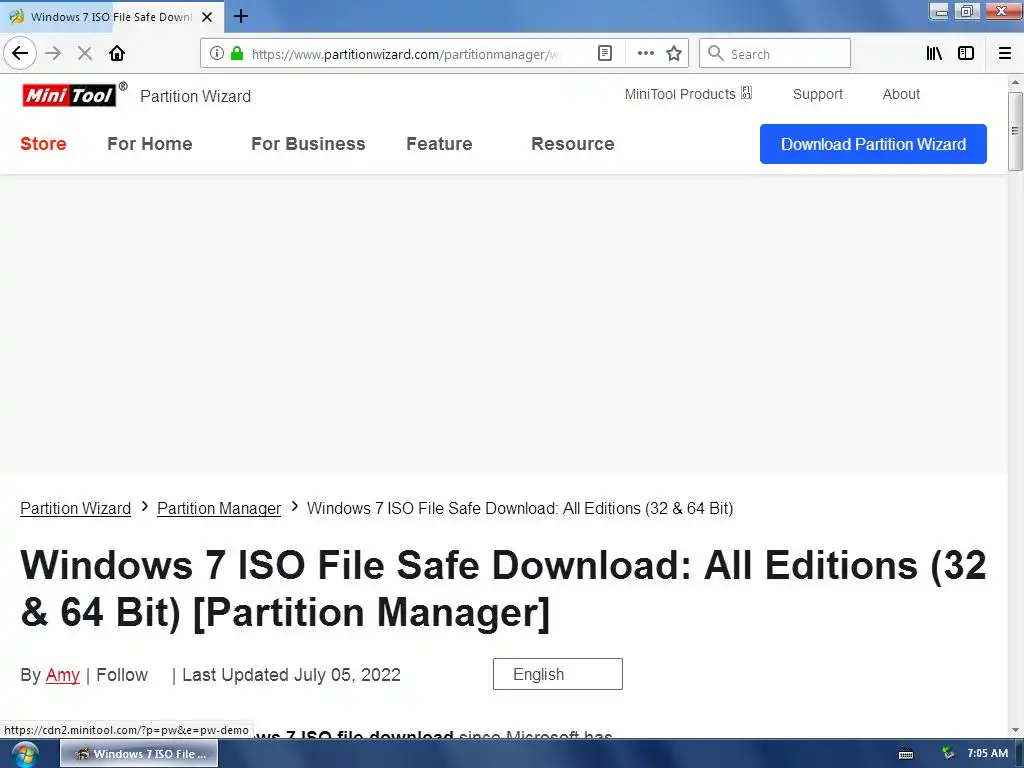Viewport: 1024px width, 768px height.
Task: Open Partition Manager breadcrumb link
Action: 219,508
